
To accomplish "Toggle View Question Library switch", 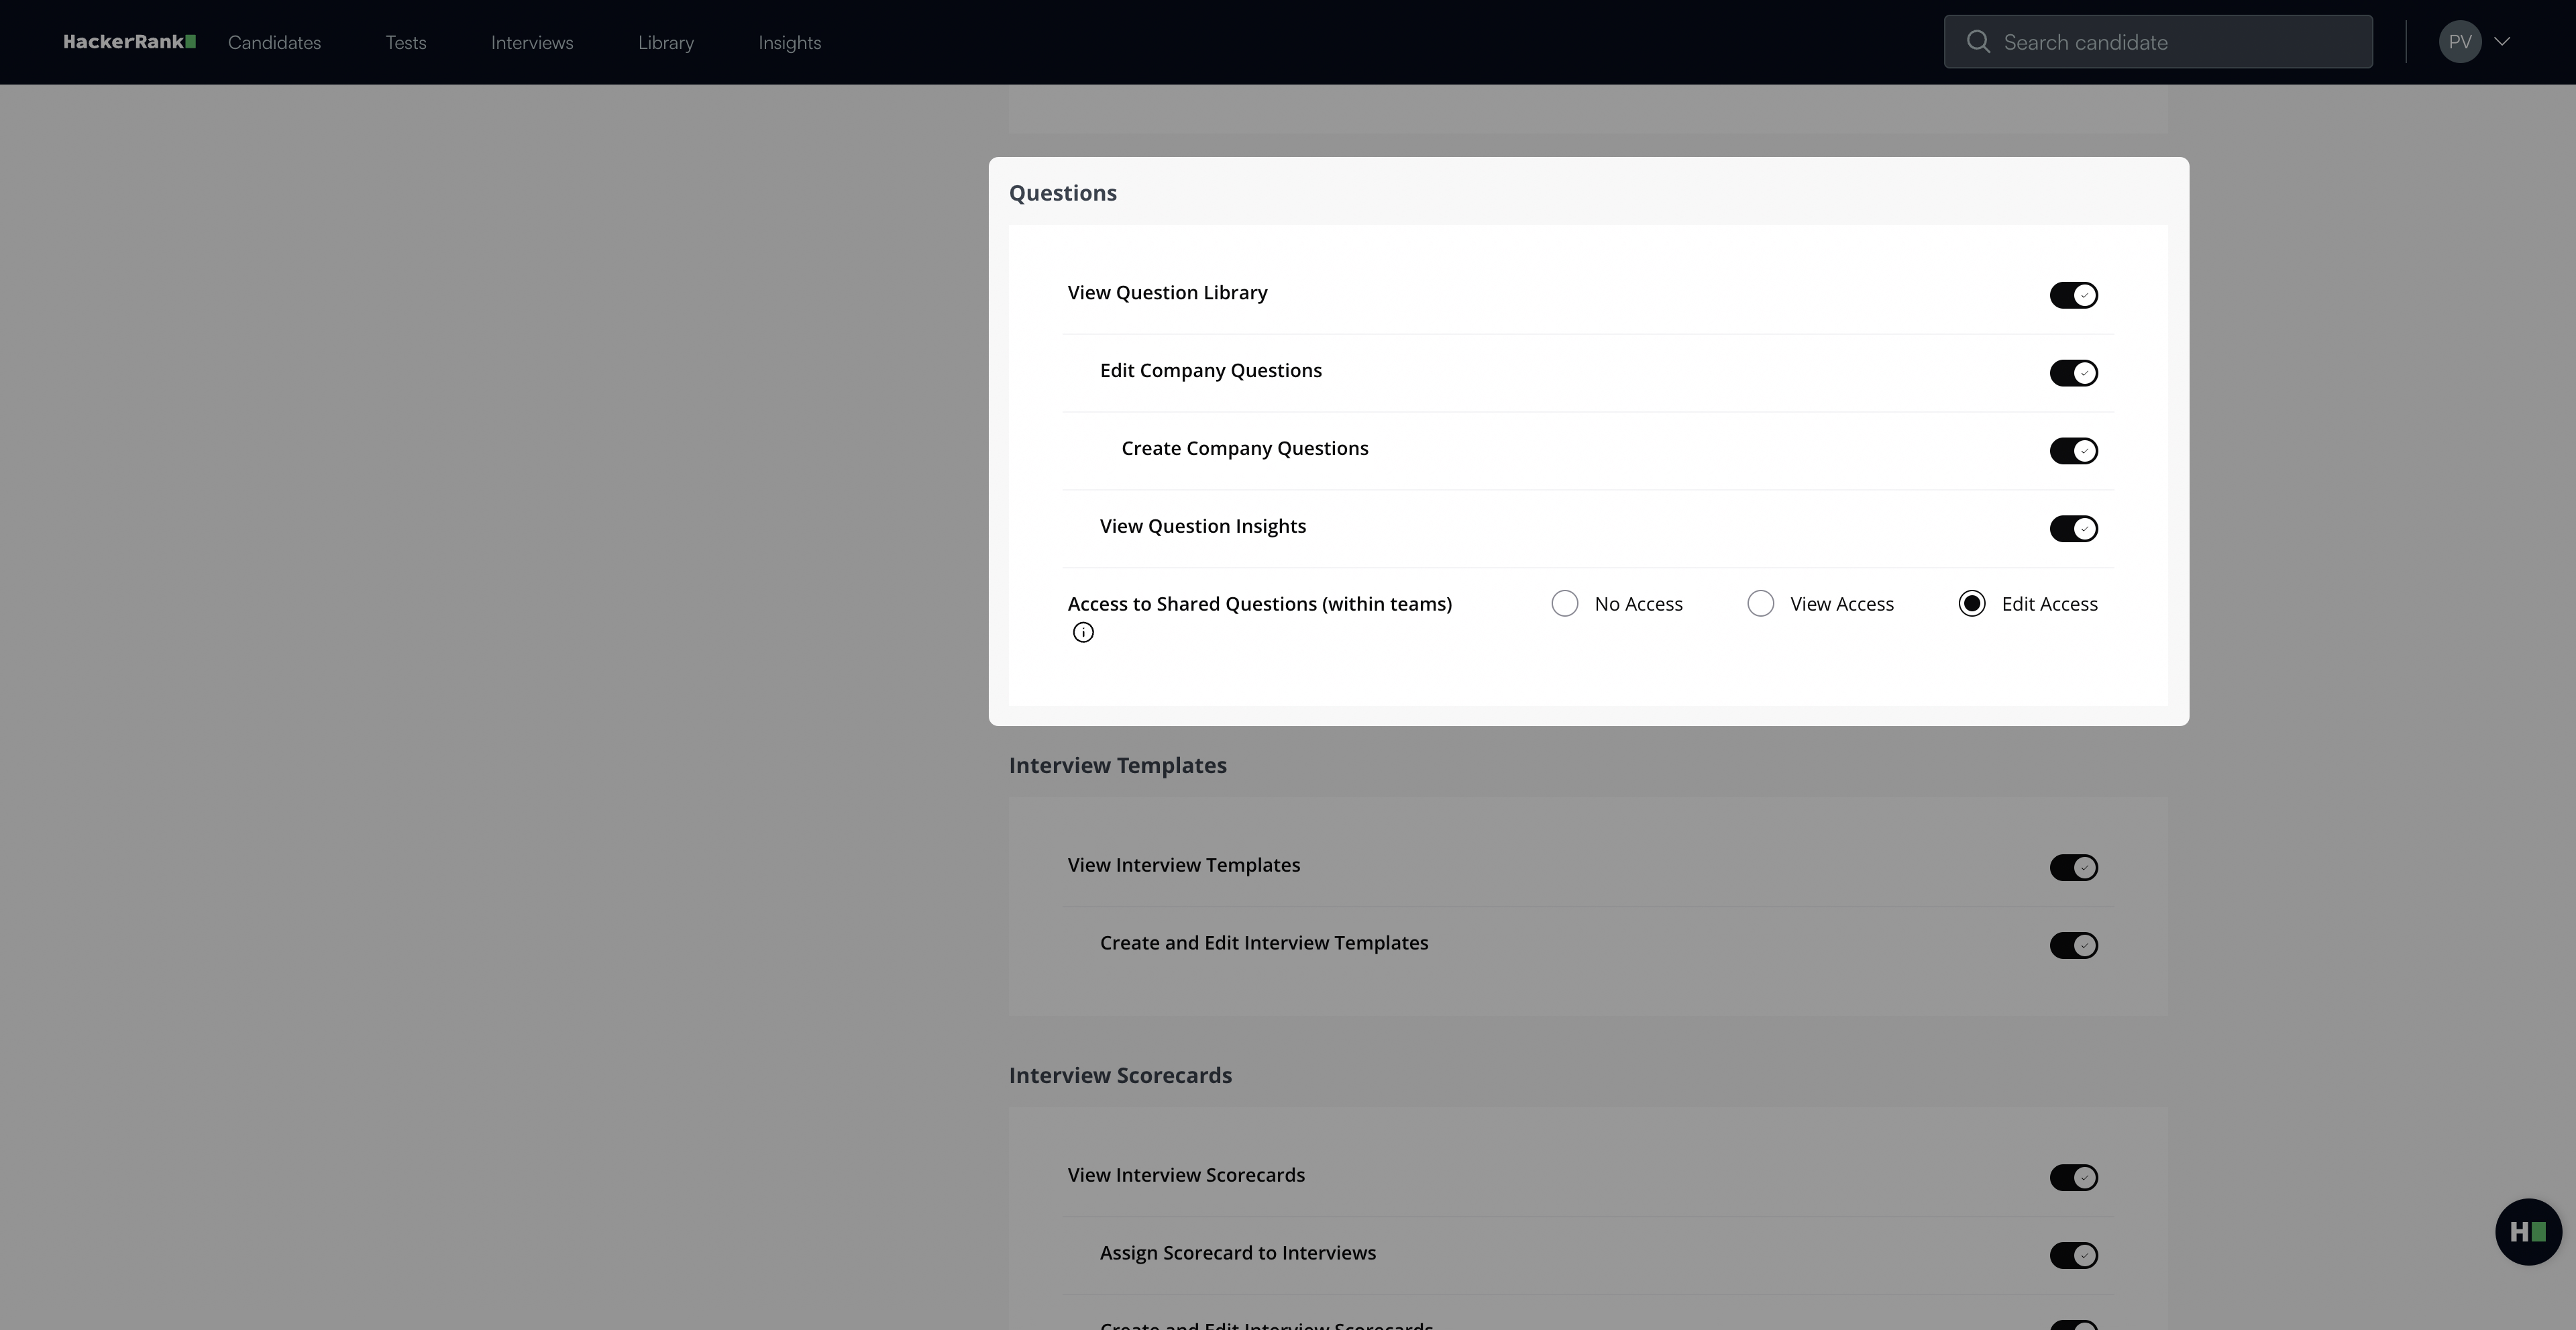I will 2073,295.
